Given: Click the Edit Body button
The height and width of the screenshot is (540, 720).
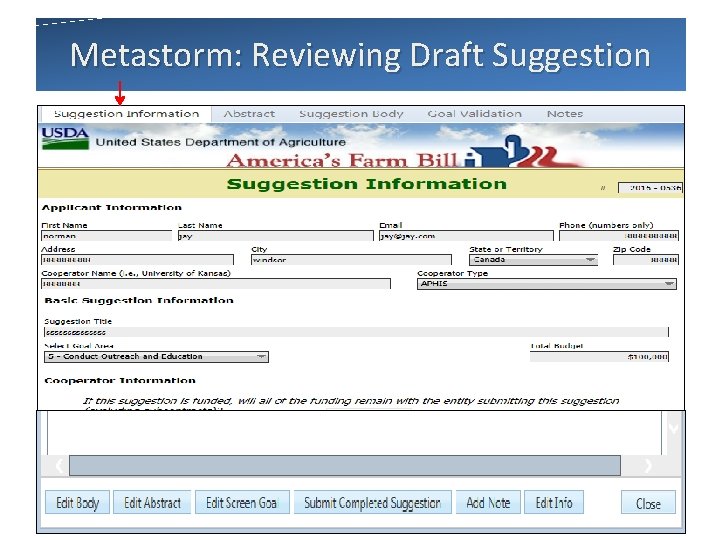Looking at the screenshot, I should pyautogui.click(x=77, y=502).
